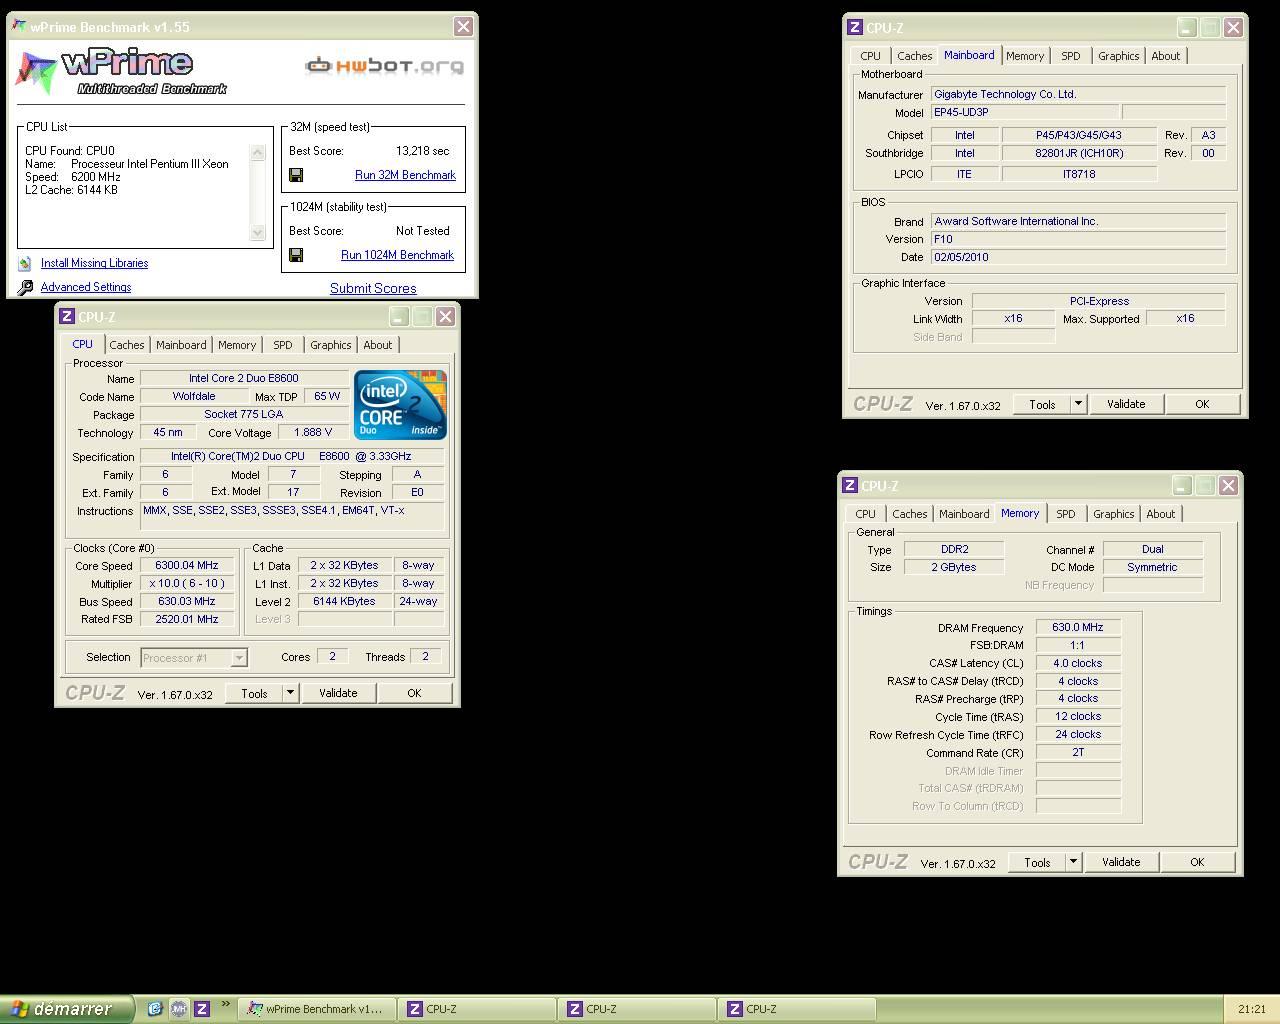Viewport: 1280px width, 1024px height.
Task: Click Validate in the Mainboard window
Action: pos(1126,404)
